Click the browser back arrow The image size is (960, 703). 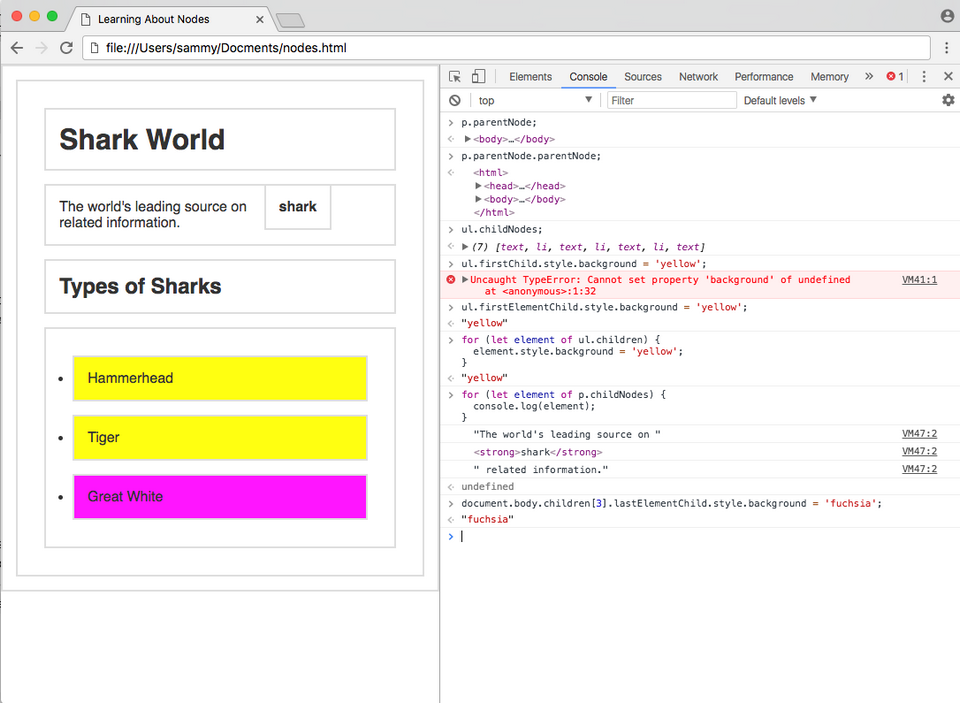pos(18,47)
